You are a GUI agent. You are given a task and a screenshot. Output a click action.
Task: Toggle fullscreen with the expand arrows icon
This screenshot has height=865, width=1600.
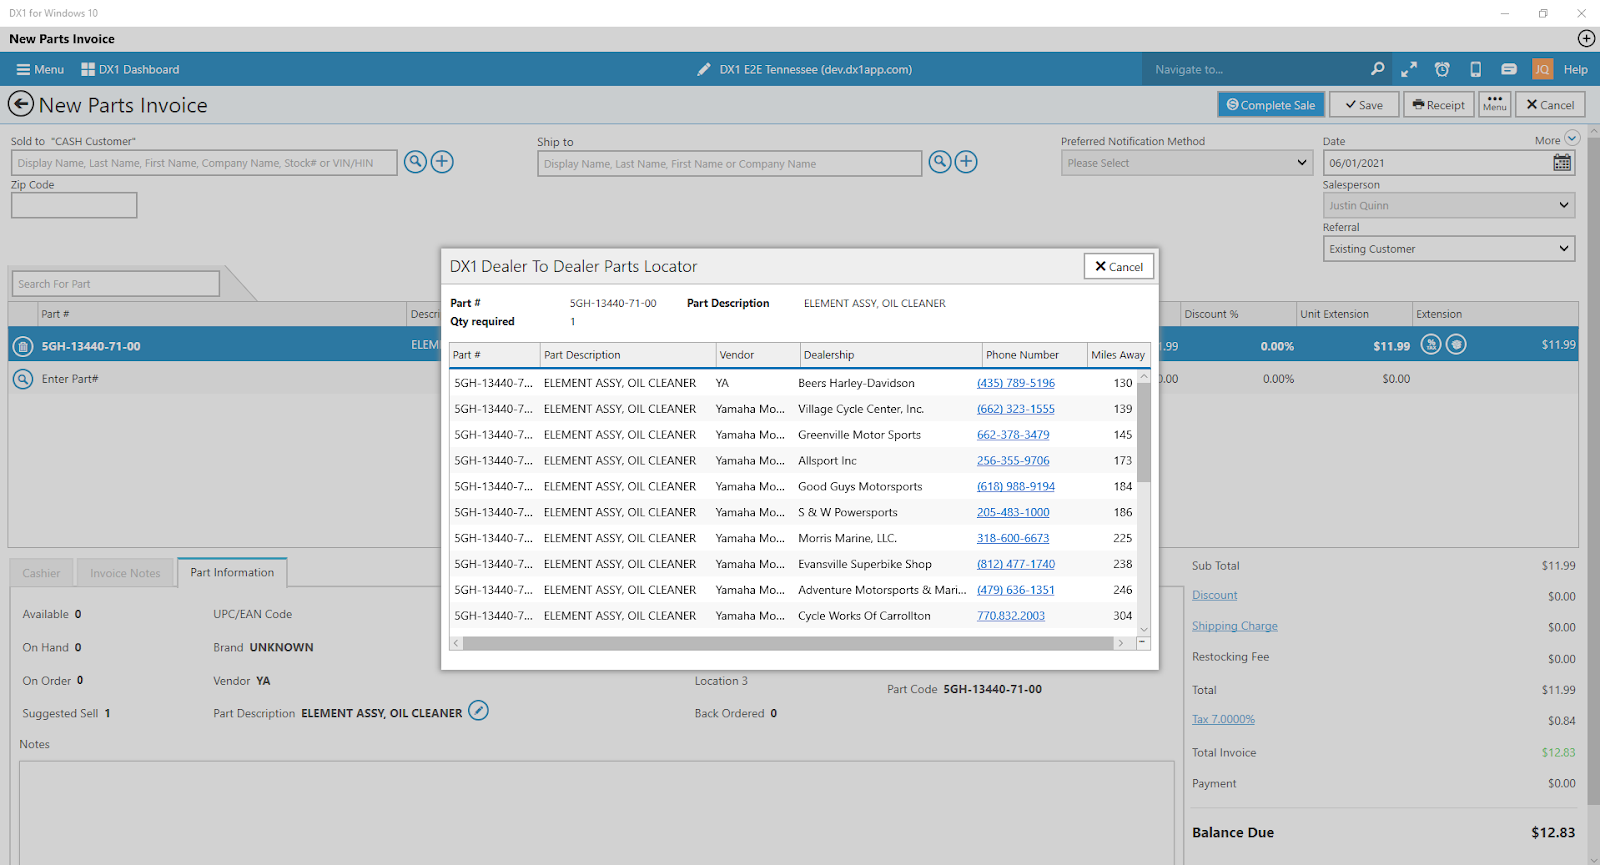pyautogui.click(x=1409, y=69)
